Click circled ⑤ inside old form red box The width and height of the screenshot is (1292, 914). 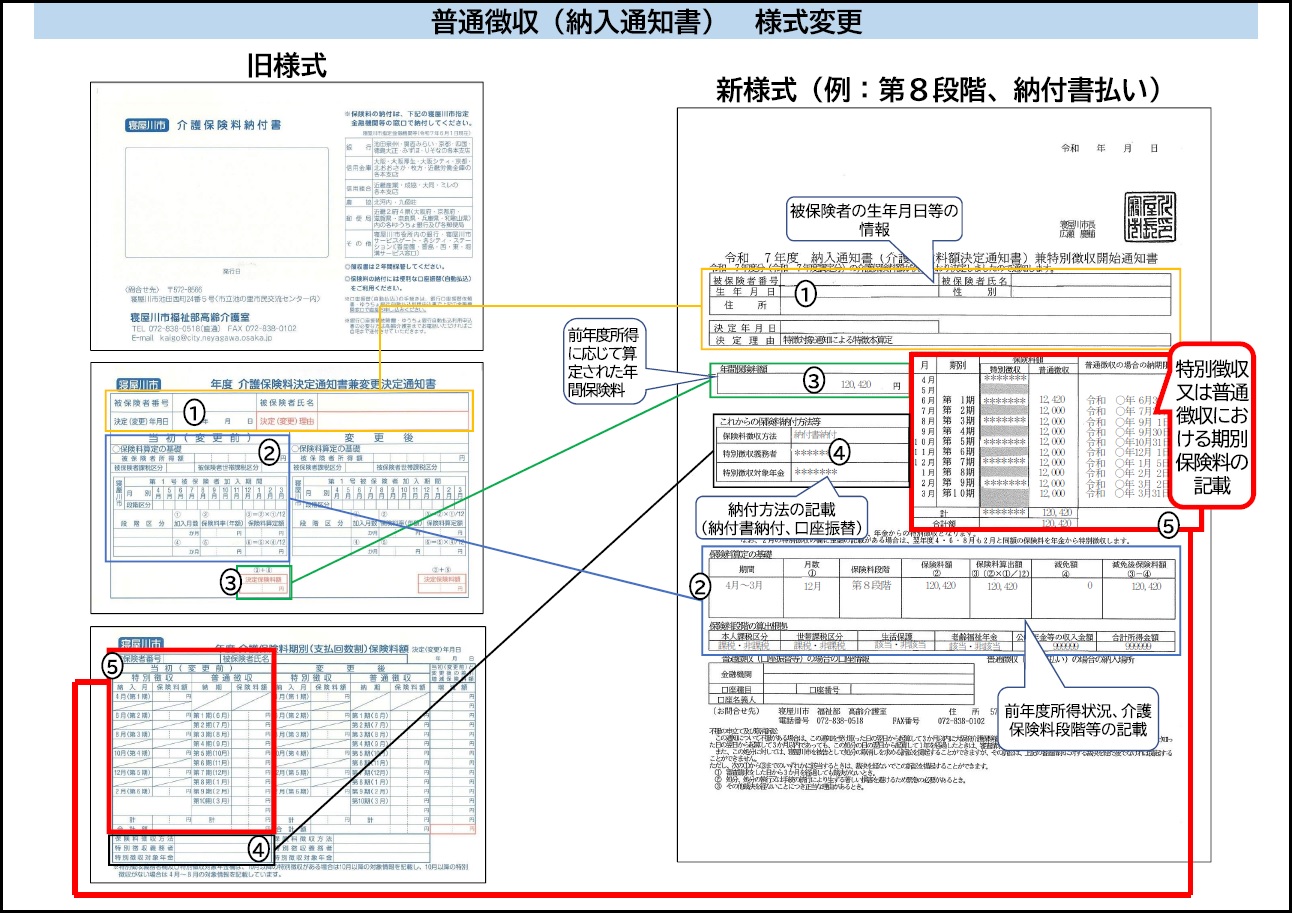pyautogui.click(x=117, y=664)
